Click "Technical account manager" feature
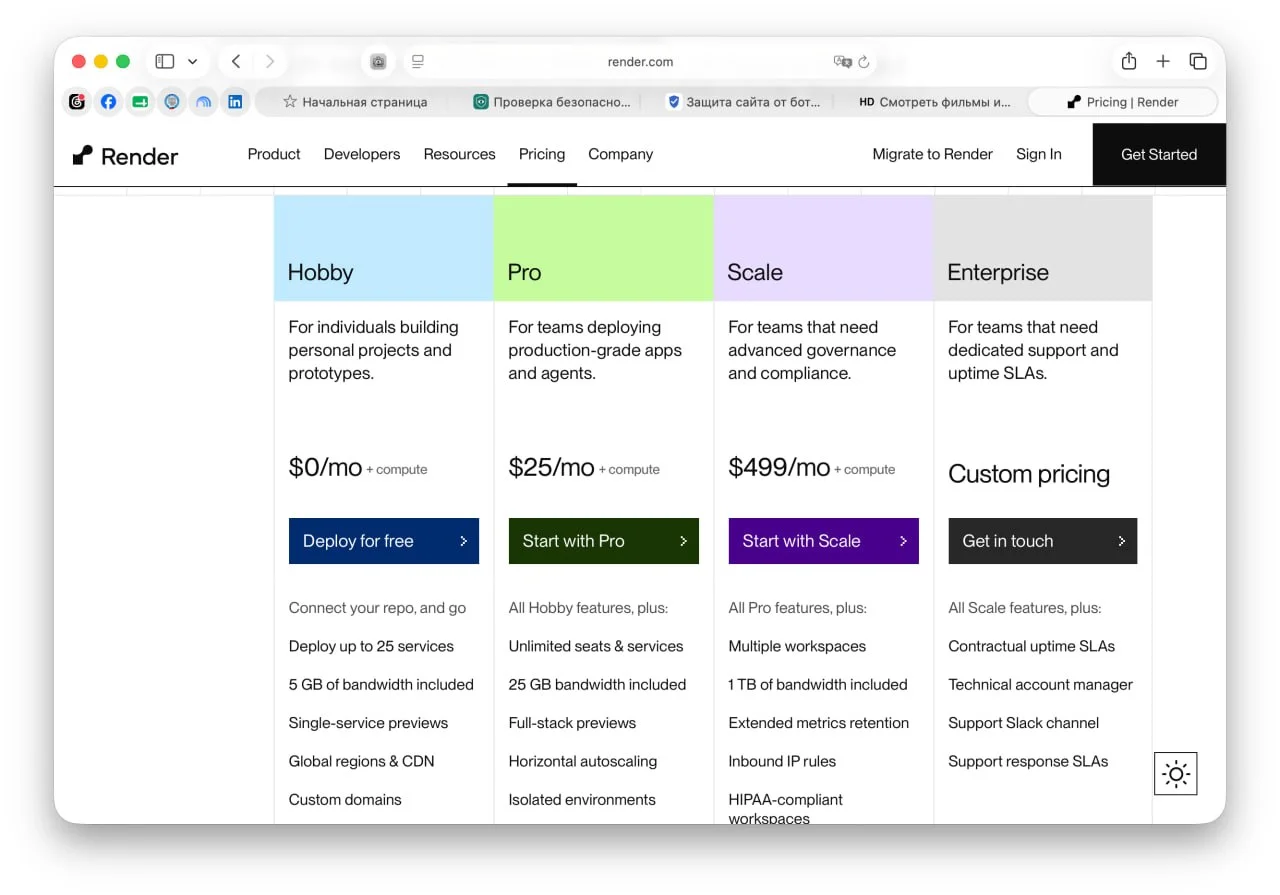 [x=1041, y=685]
